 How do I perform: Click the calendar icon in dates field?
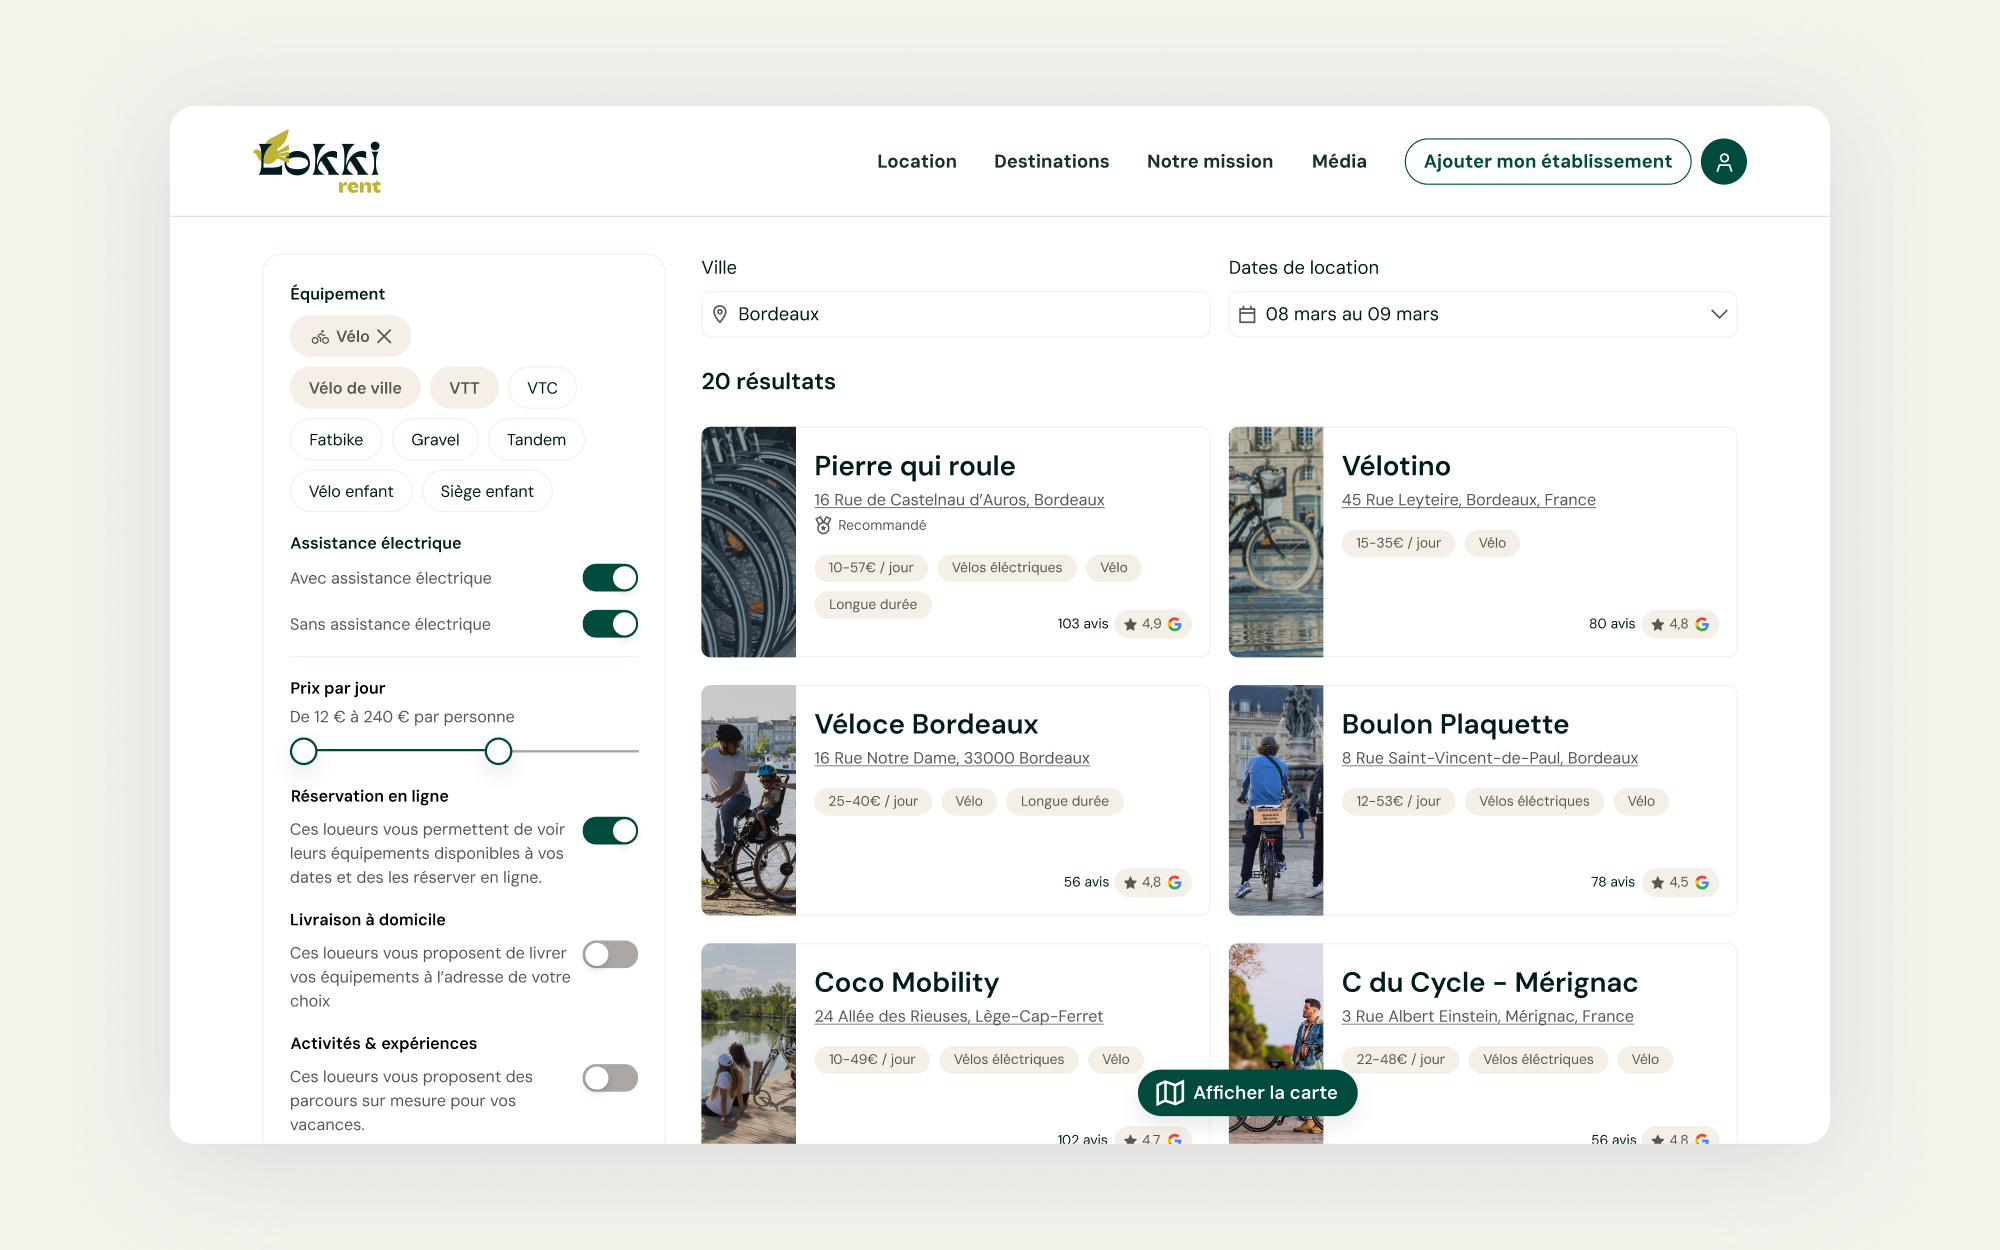coord(1247,314)
